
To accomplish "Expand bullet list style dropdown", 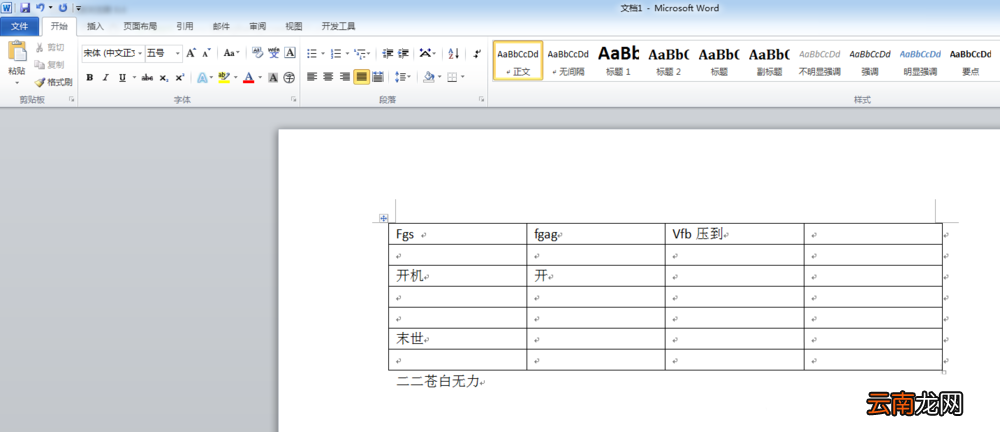I will (323, 54).
